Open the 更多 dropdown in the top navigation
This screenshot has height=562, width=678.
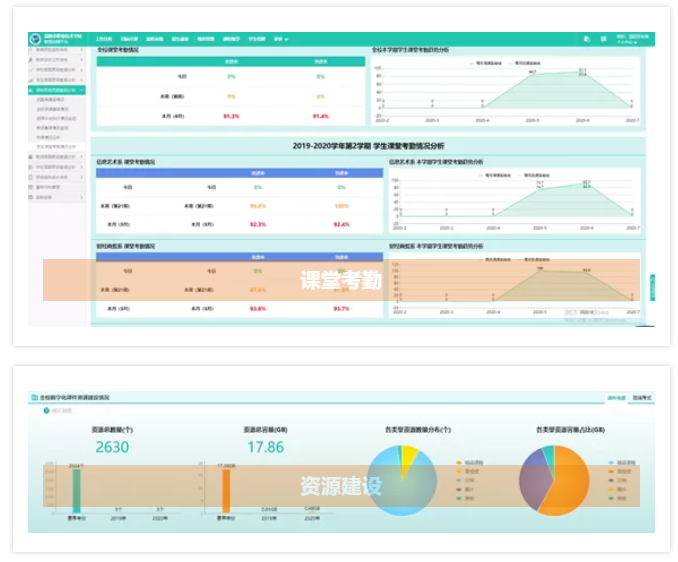[281, 39]
